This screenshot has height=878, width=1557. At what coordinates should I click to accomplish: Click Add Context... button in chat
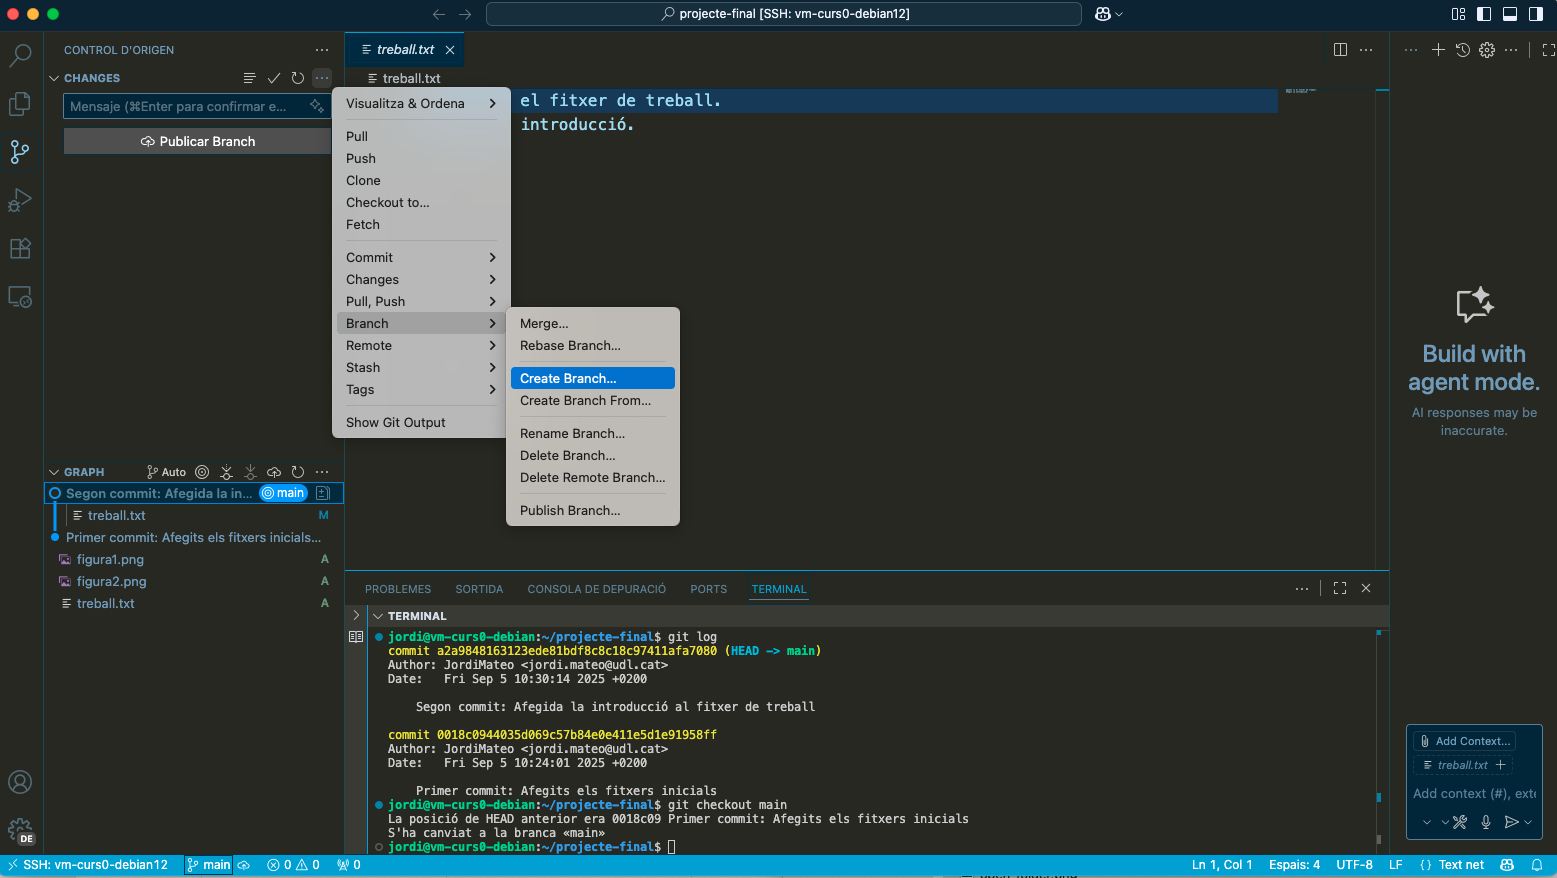[x=1465, y=741]
